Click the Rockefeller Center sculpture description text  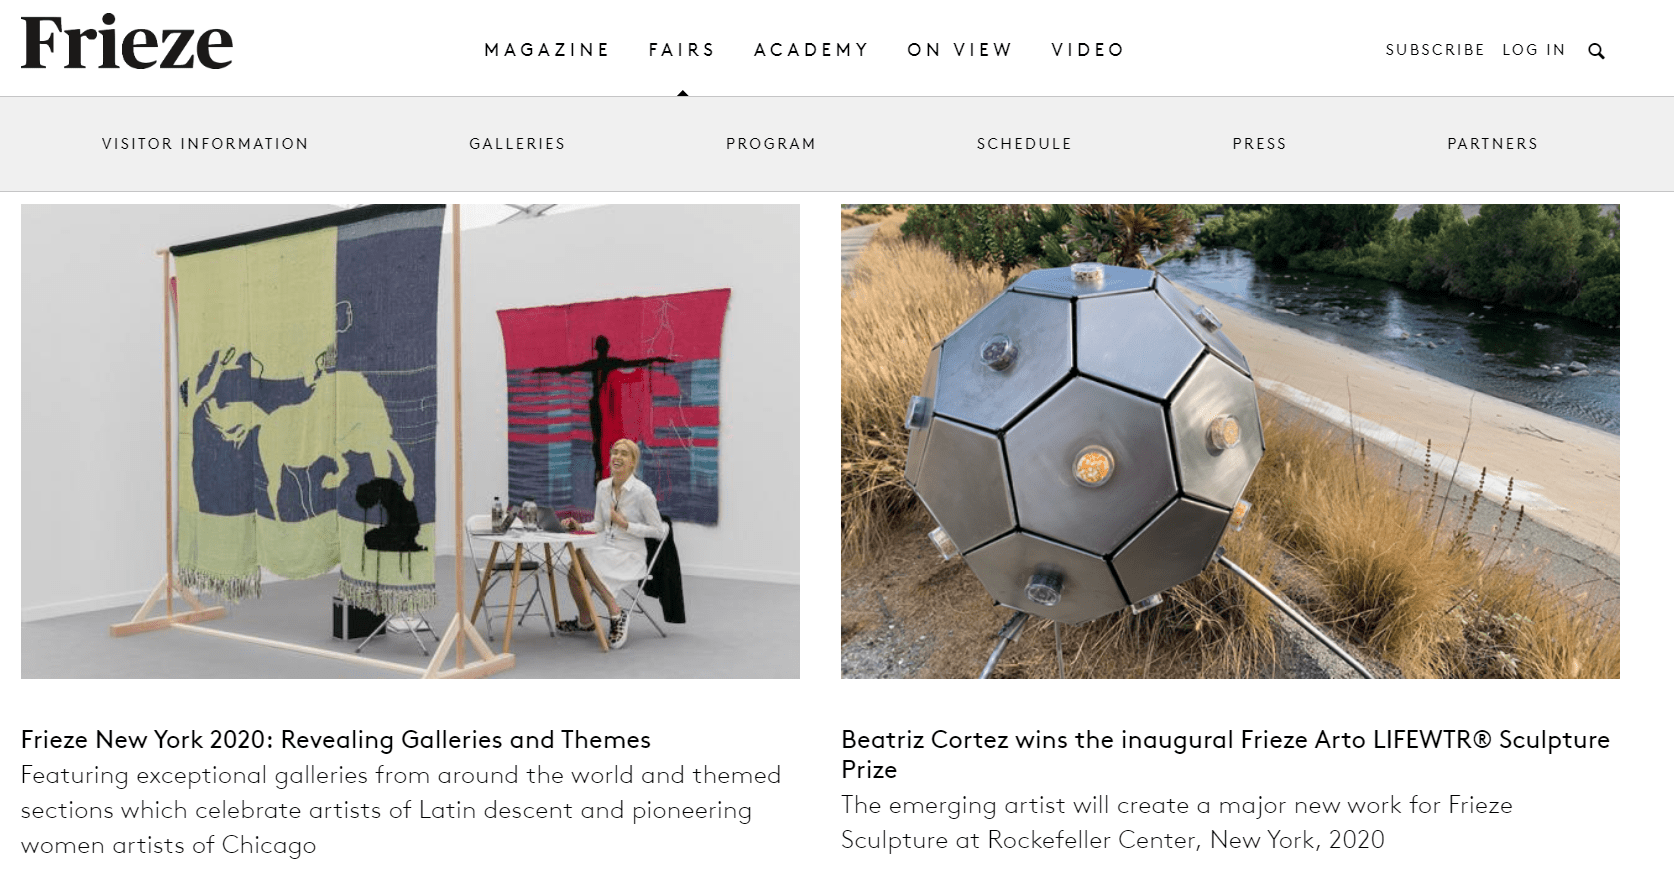[x=1177, y=823]
